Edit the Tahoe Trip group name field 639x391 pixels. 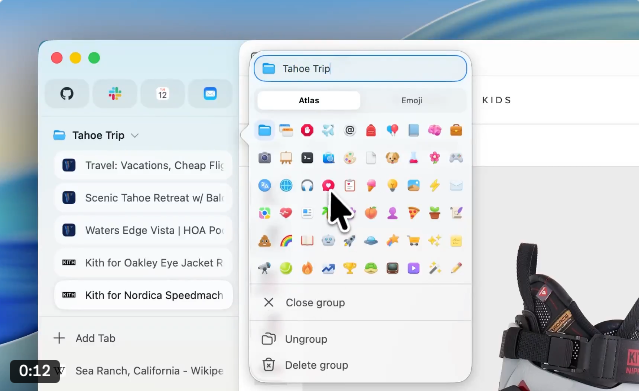tap(360, 68)
